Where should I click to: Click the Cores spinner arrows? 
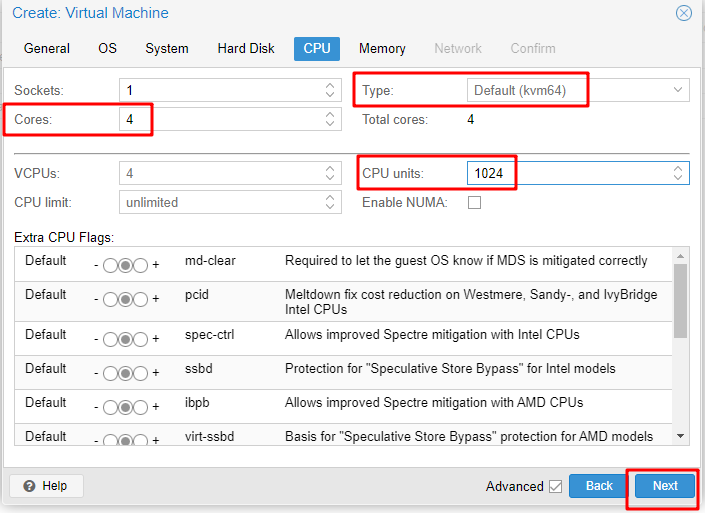(331, 119)
